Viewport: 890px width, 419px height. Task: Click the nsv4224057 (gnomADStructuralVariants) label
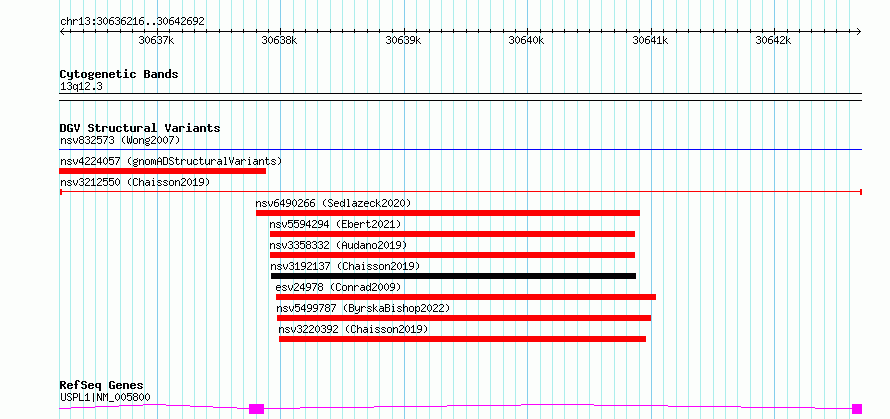coord(171,161)
